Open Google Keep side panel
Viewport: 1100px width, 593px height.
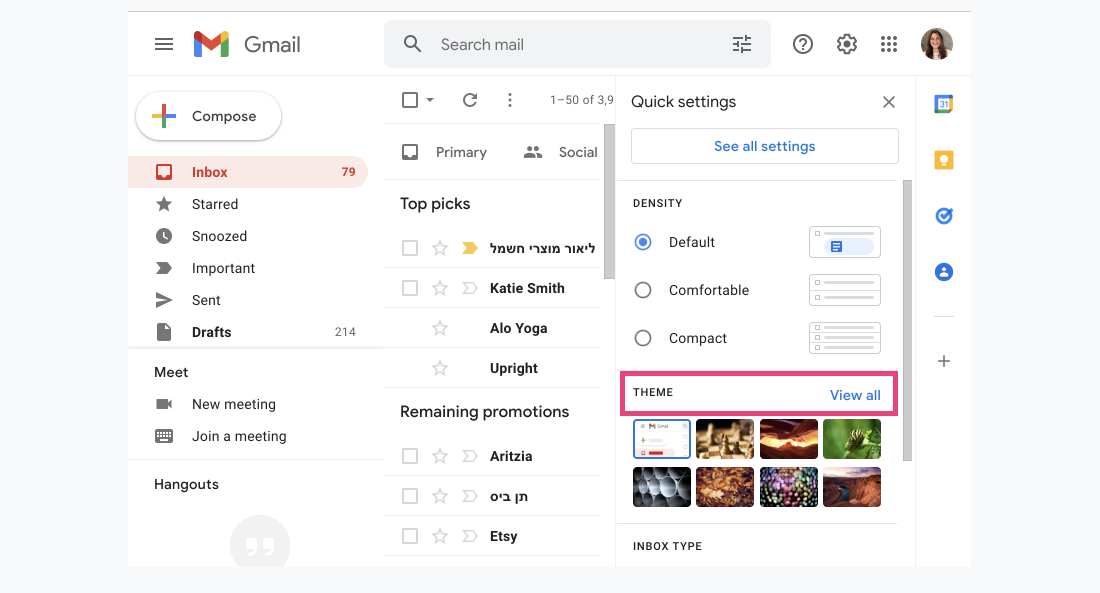pos(944,160)
